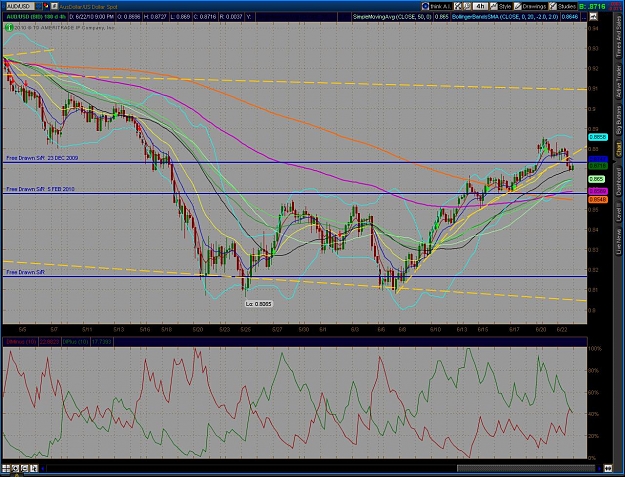Click the hash-sign icon next to the symbol box
The width and height of the screenshot is (625, 477).
[x=54, y=6]
